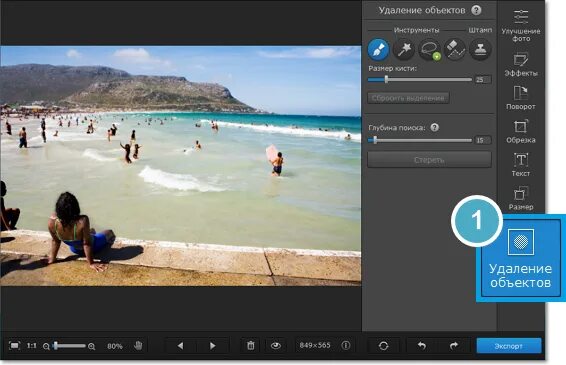The width and height of the screenshot is (566, 365).
Task: Adjust the Размер кисти slider
Action: tap(420, 79)
